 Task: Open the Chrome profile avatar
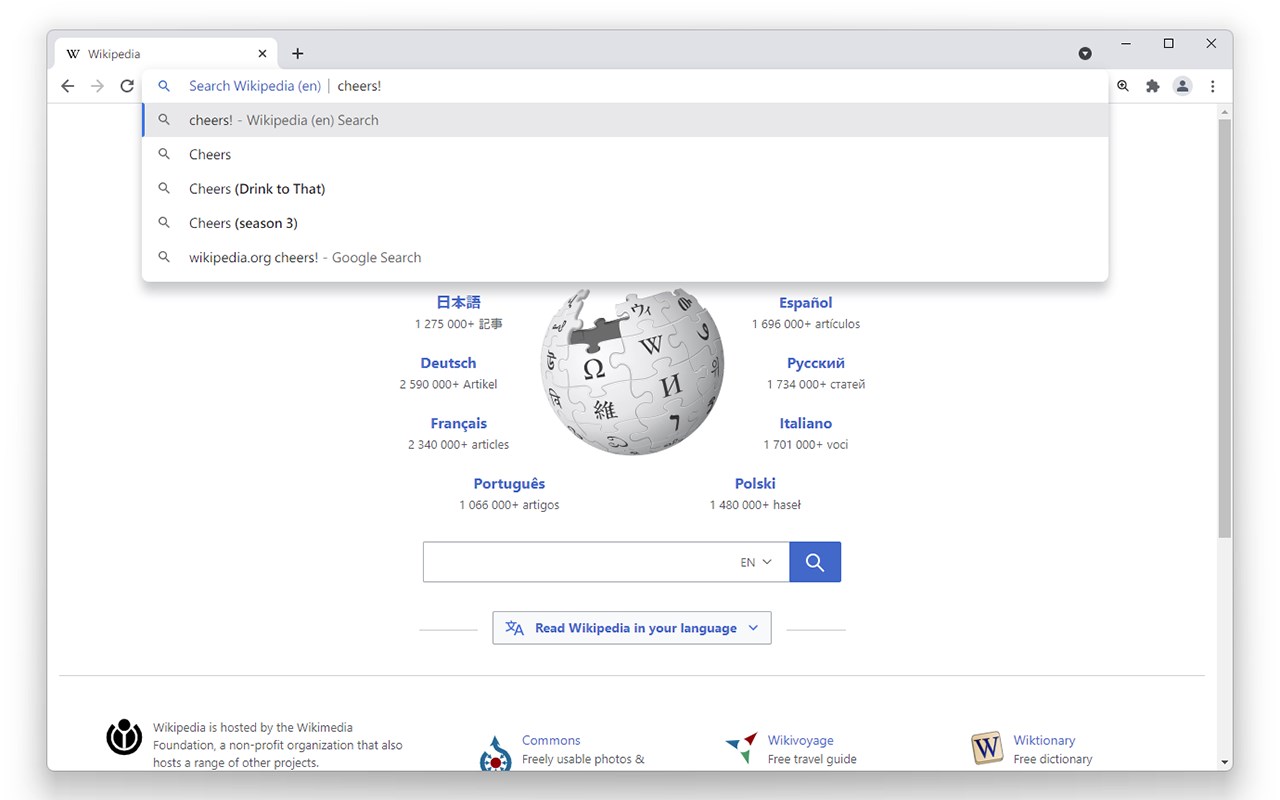click(1183, 86)
